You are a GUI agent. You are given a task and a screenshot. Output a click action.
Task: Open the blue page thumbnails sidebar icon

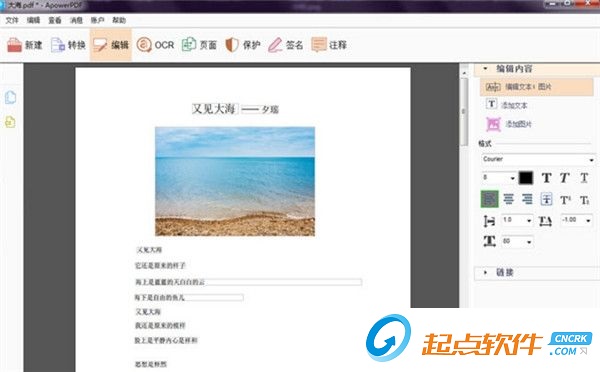[10, 97]
